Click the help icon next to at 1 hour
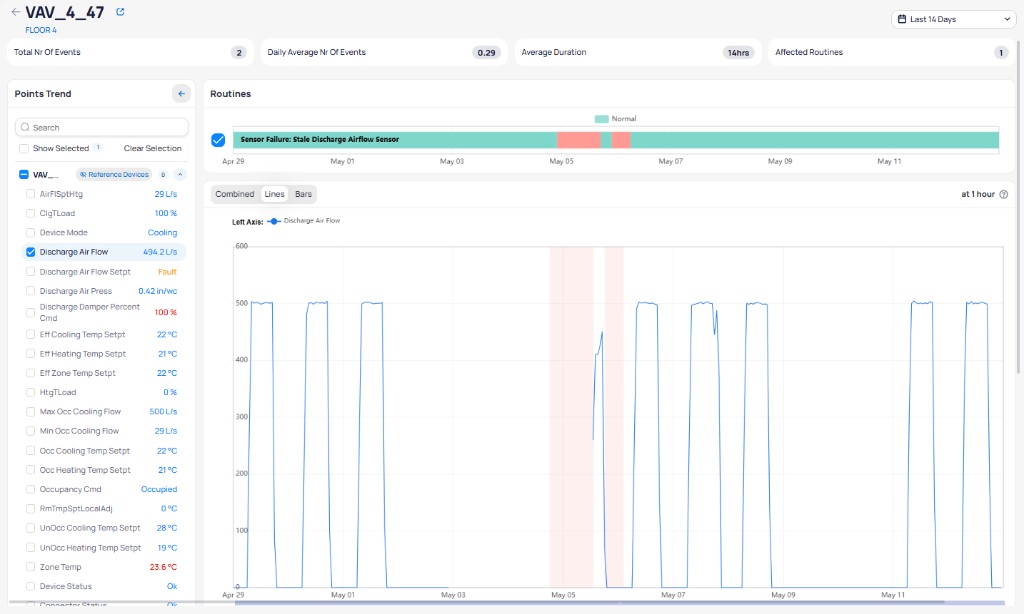1024x614 pixels. click(1004, 194)
